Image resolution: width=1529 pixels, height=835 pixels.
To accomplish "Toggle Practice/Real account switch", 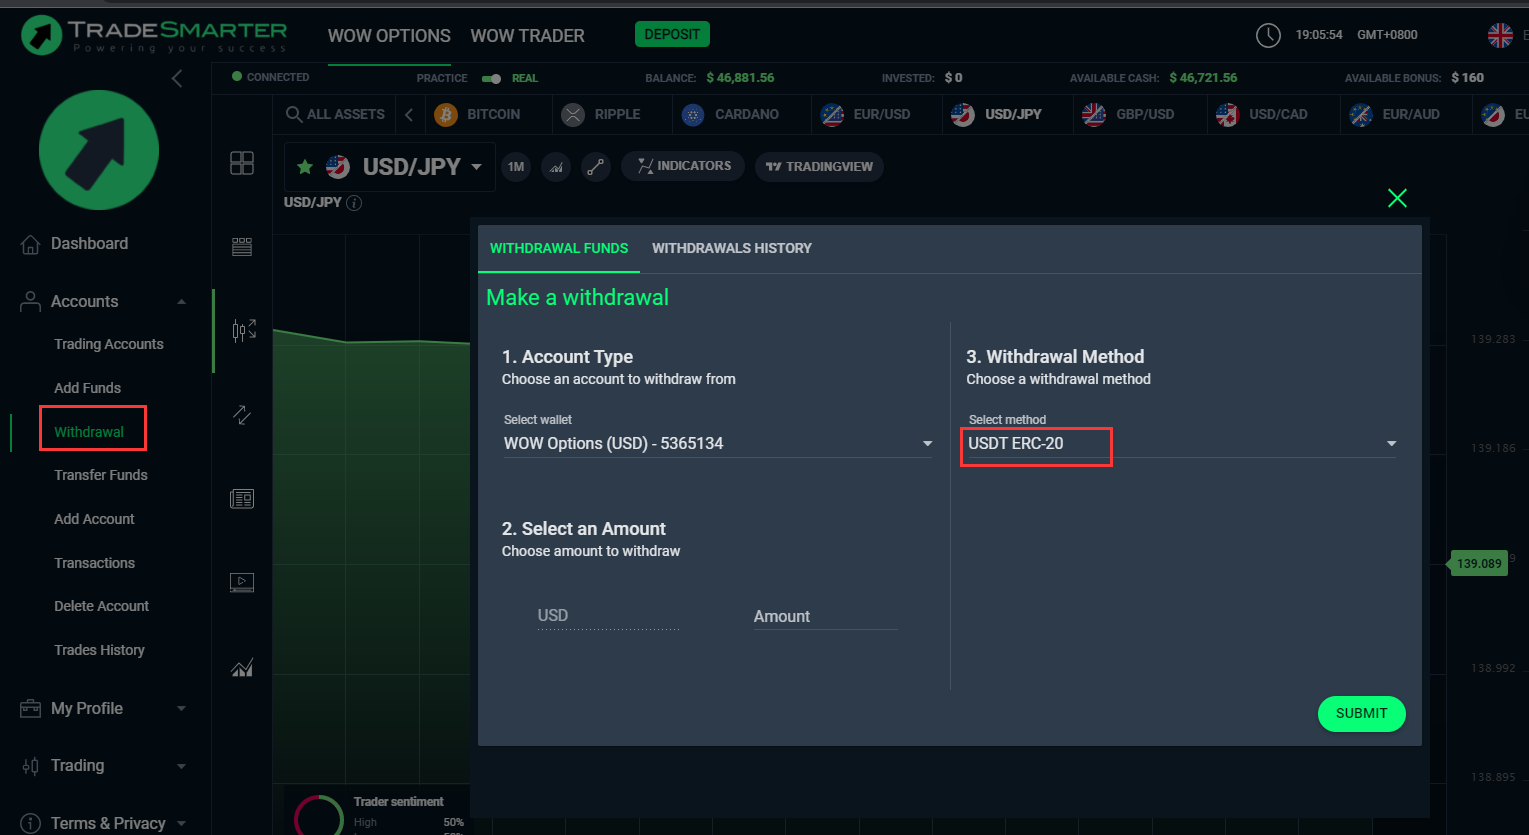I will pyautogui.click(x=491, y=78).
